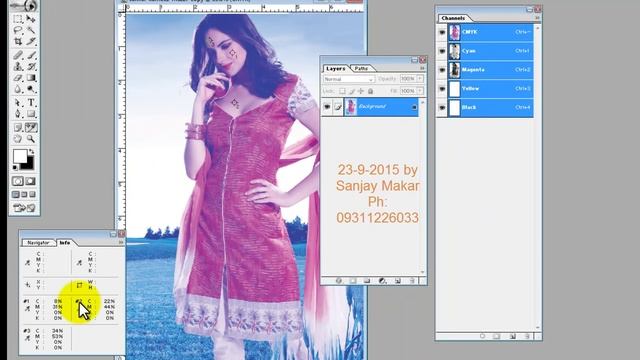Viewport: 640px width, 360px height.
Task: Select the Type tool
Action: pos(31,102)
